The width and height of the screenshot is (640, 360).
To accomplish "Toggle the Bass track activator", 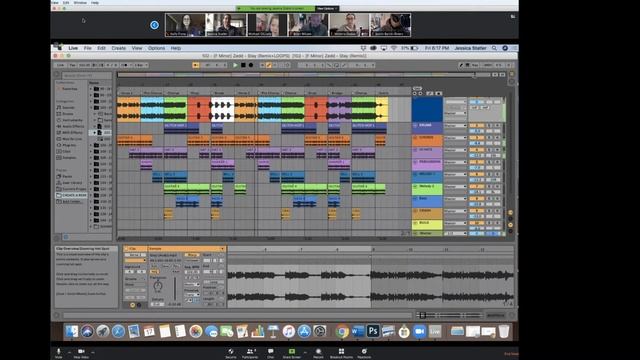I will coord(476,199).
